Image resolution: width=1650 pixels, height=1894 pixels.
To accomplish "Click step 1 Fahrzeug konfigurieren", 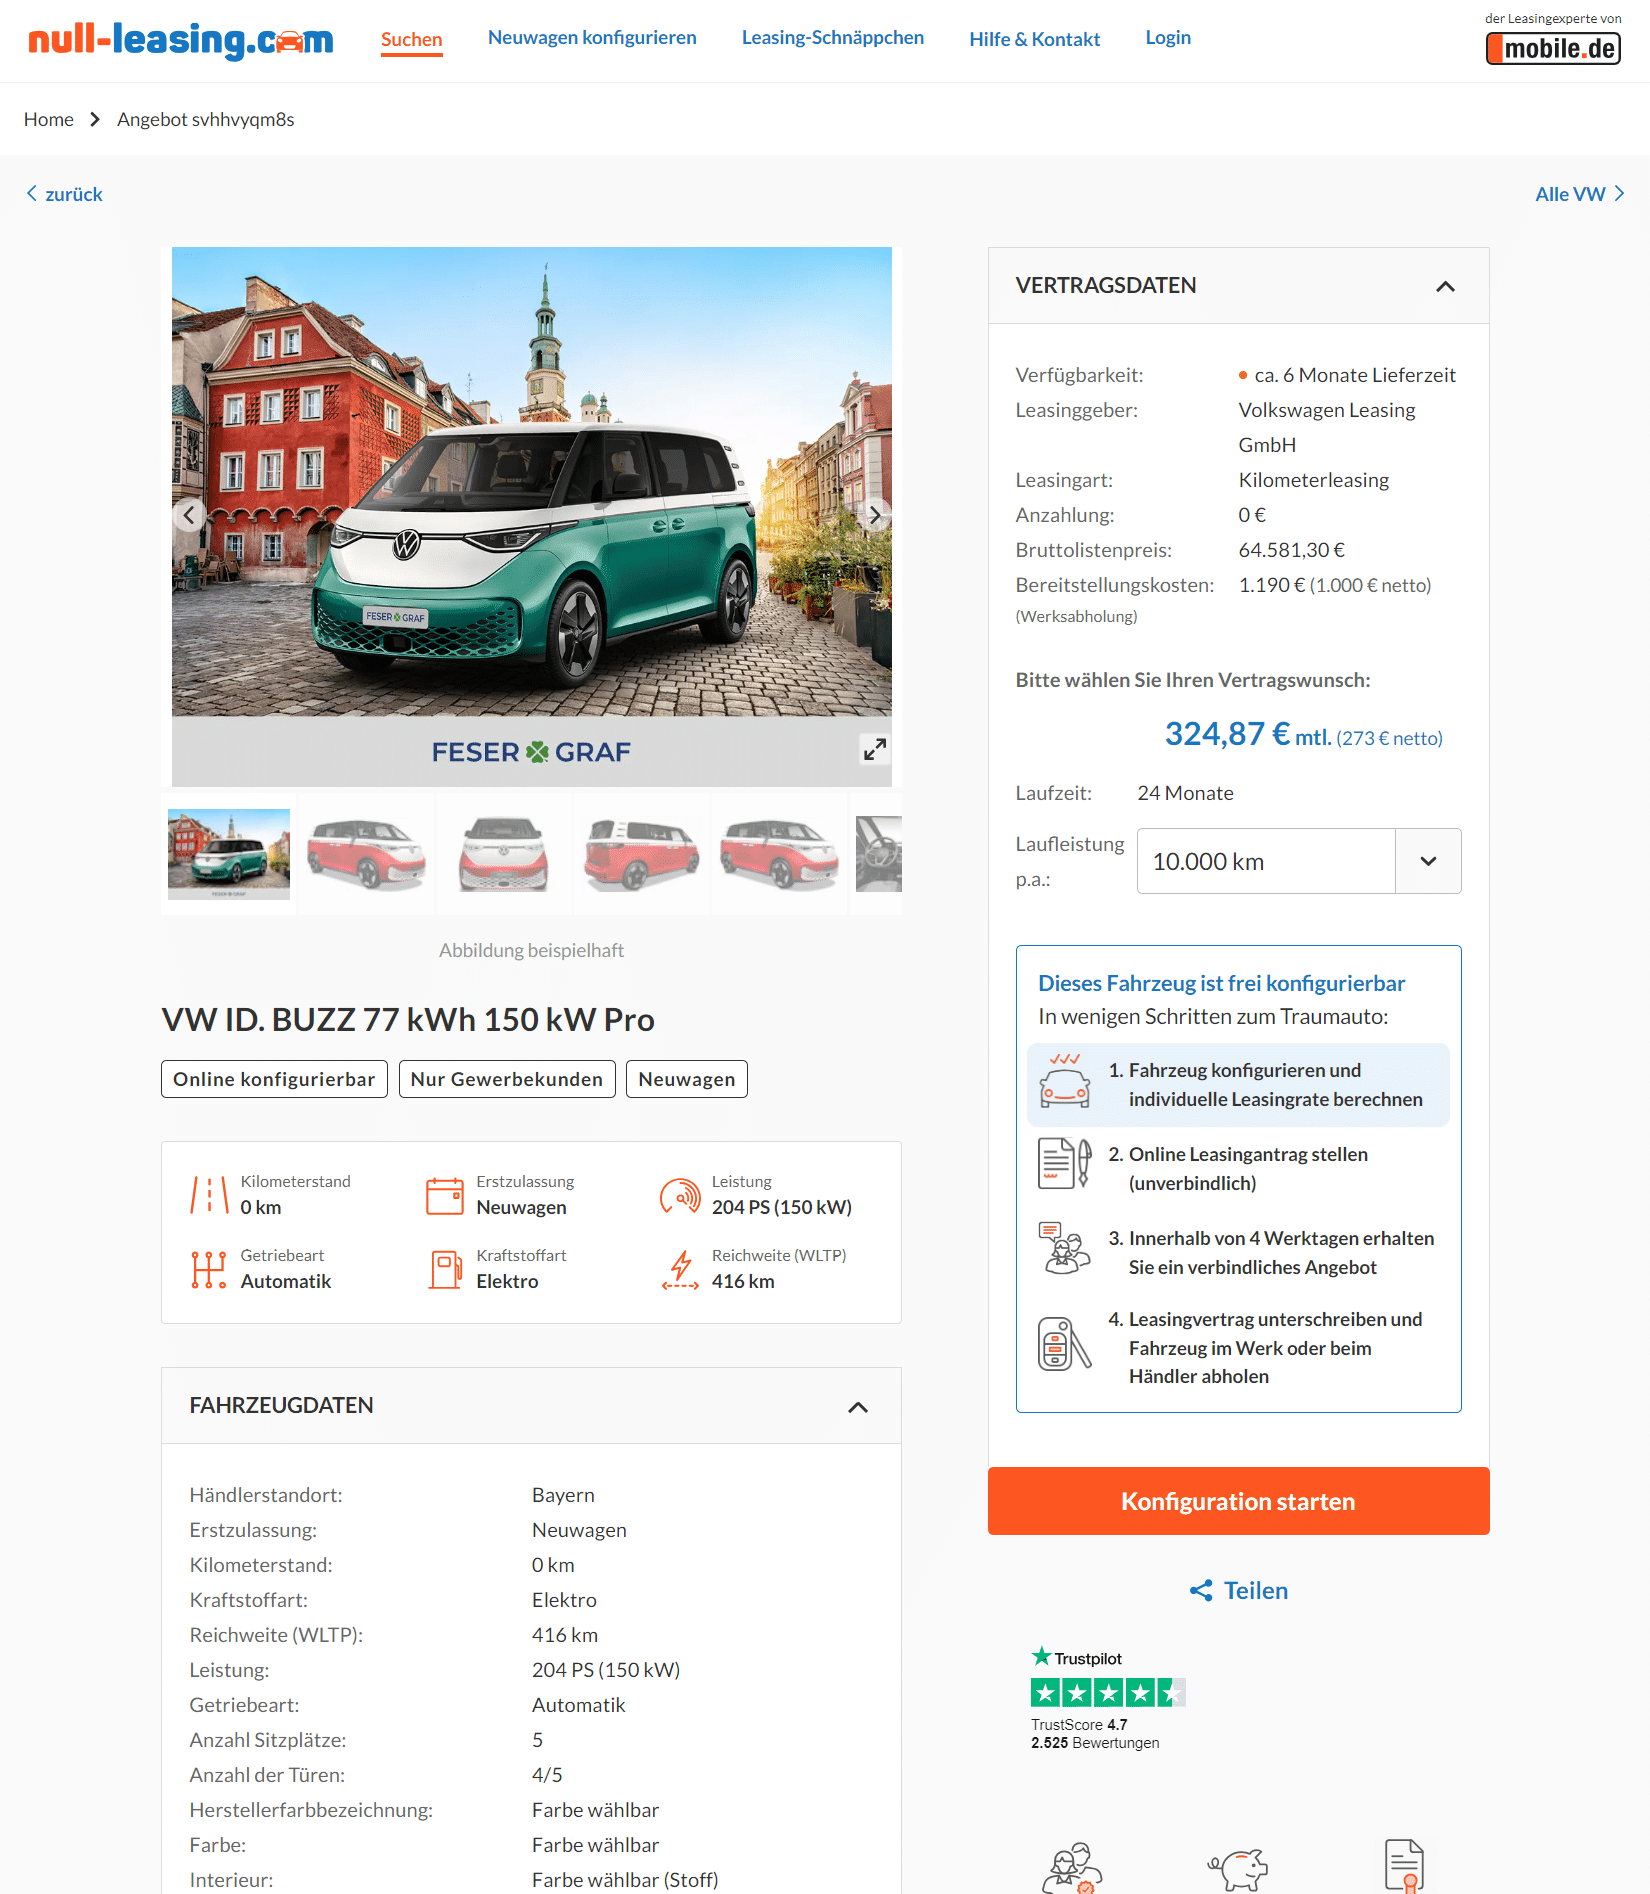I will [1238, 1085].
